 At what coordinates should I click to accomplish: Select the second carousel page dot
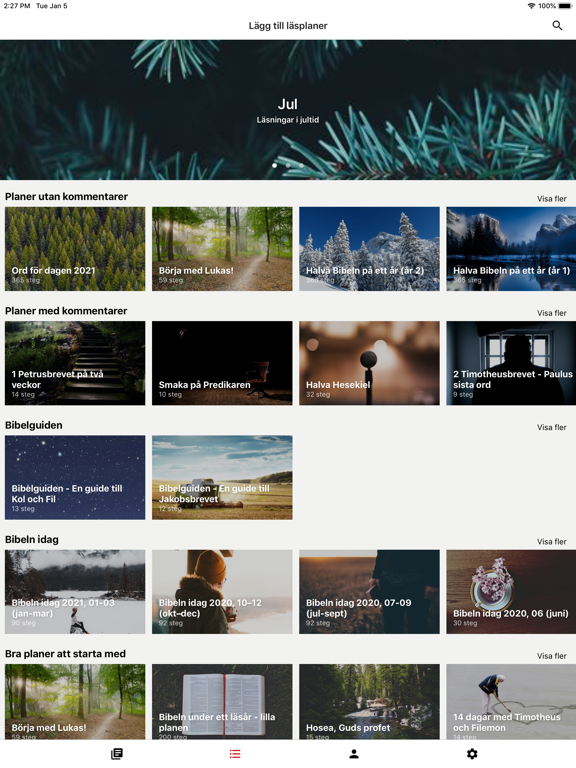pyautogui.click(x=288, y=166)
